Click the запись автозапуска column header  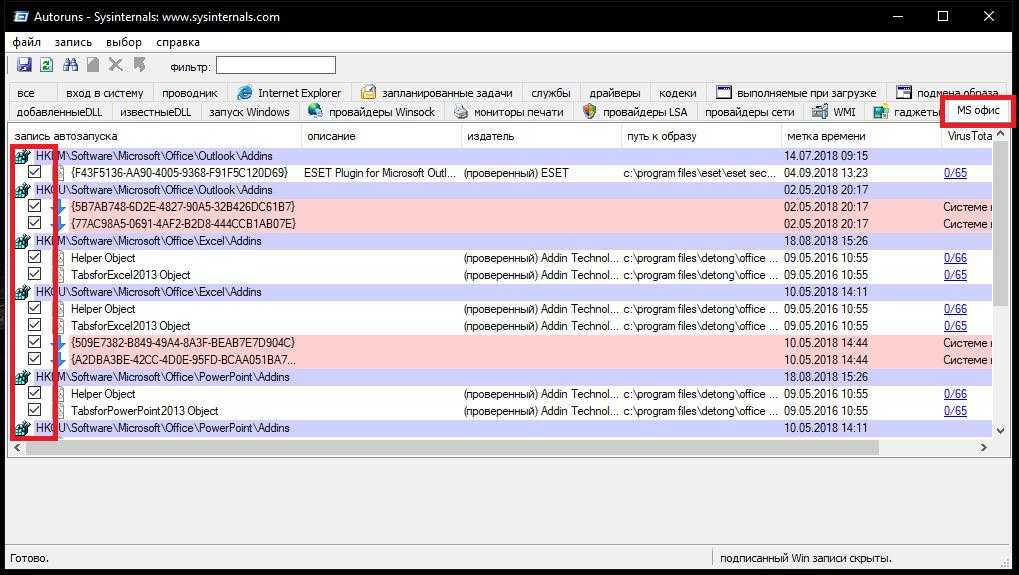coord(66,136)
